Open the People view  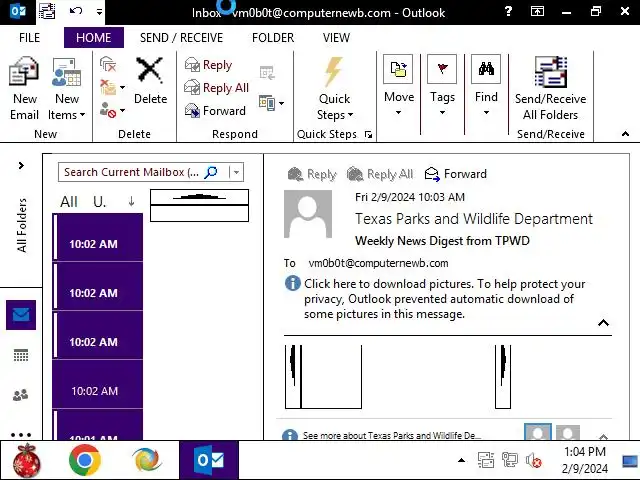tap(20, 395)
